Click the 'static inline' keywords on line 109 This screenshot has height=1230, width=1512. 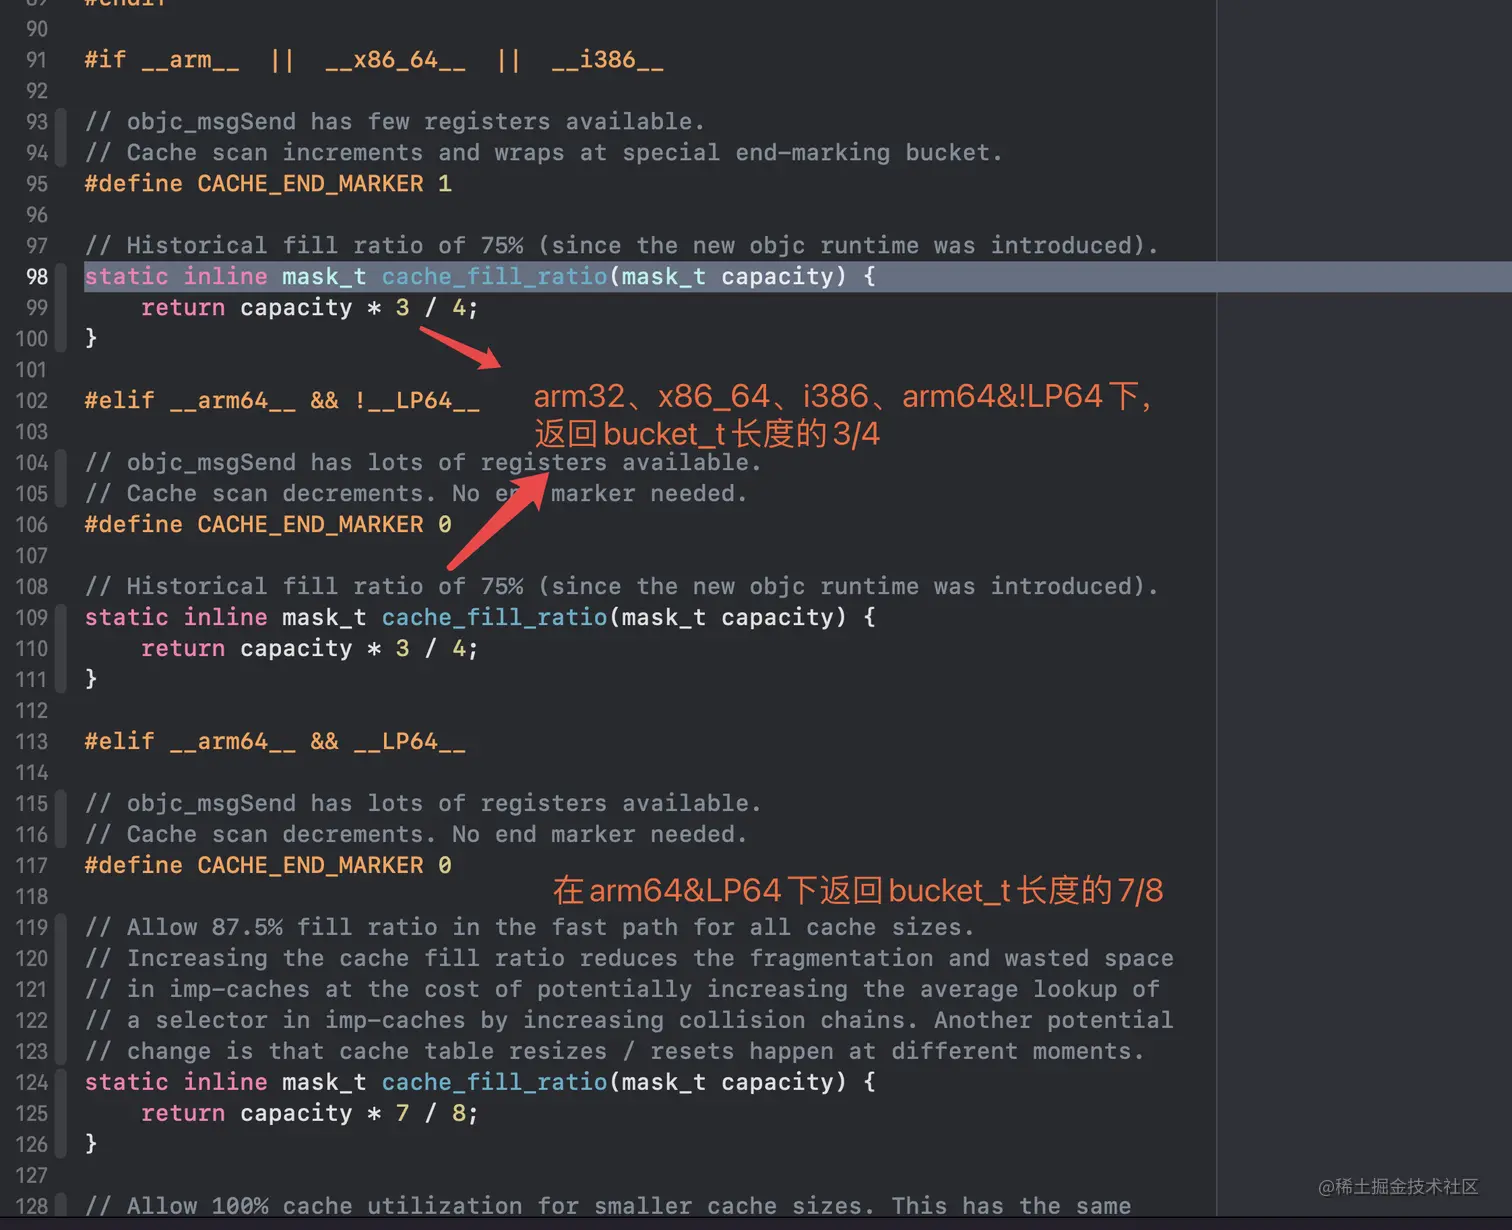pyautogui.click(x=176, y=618)
